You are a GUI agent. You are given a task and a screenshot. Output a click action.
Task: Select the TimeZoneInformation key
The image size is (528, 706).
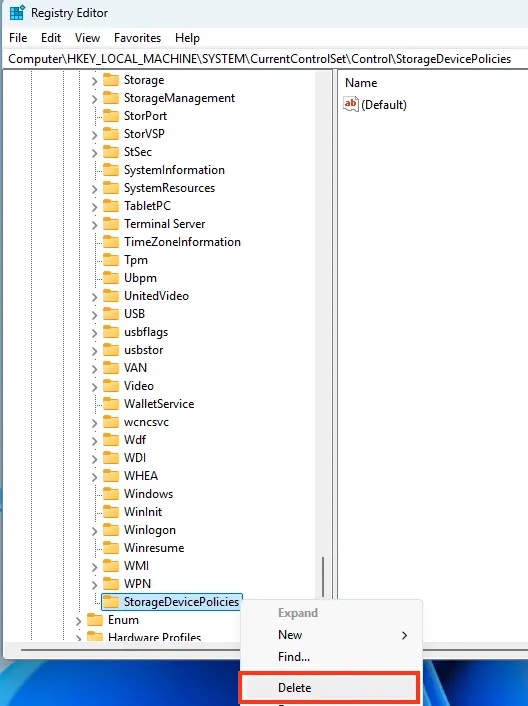pyautogui.click(x=182, y=242)
